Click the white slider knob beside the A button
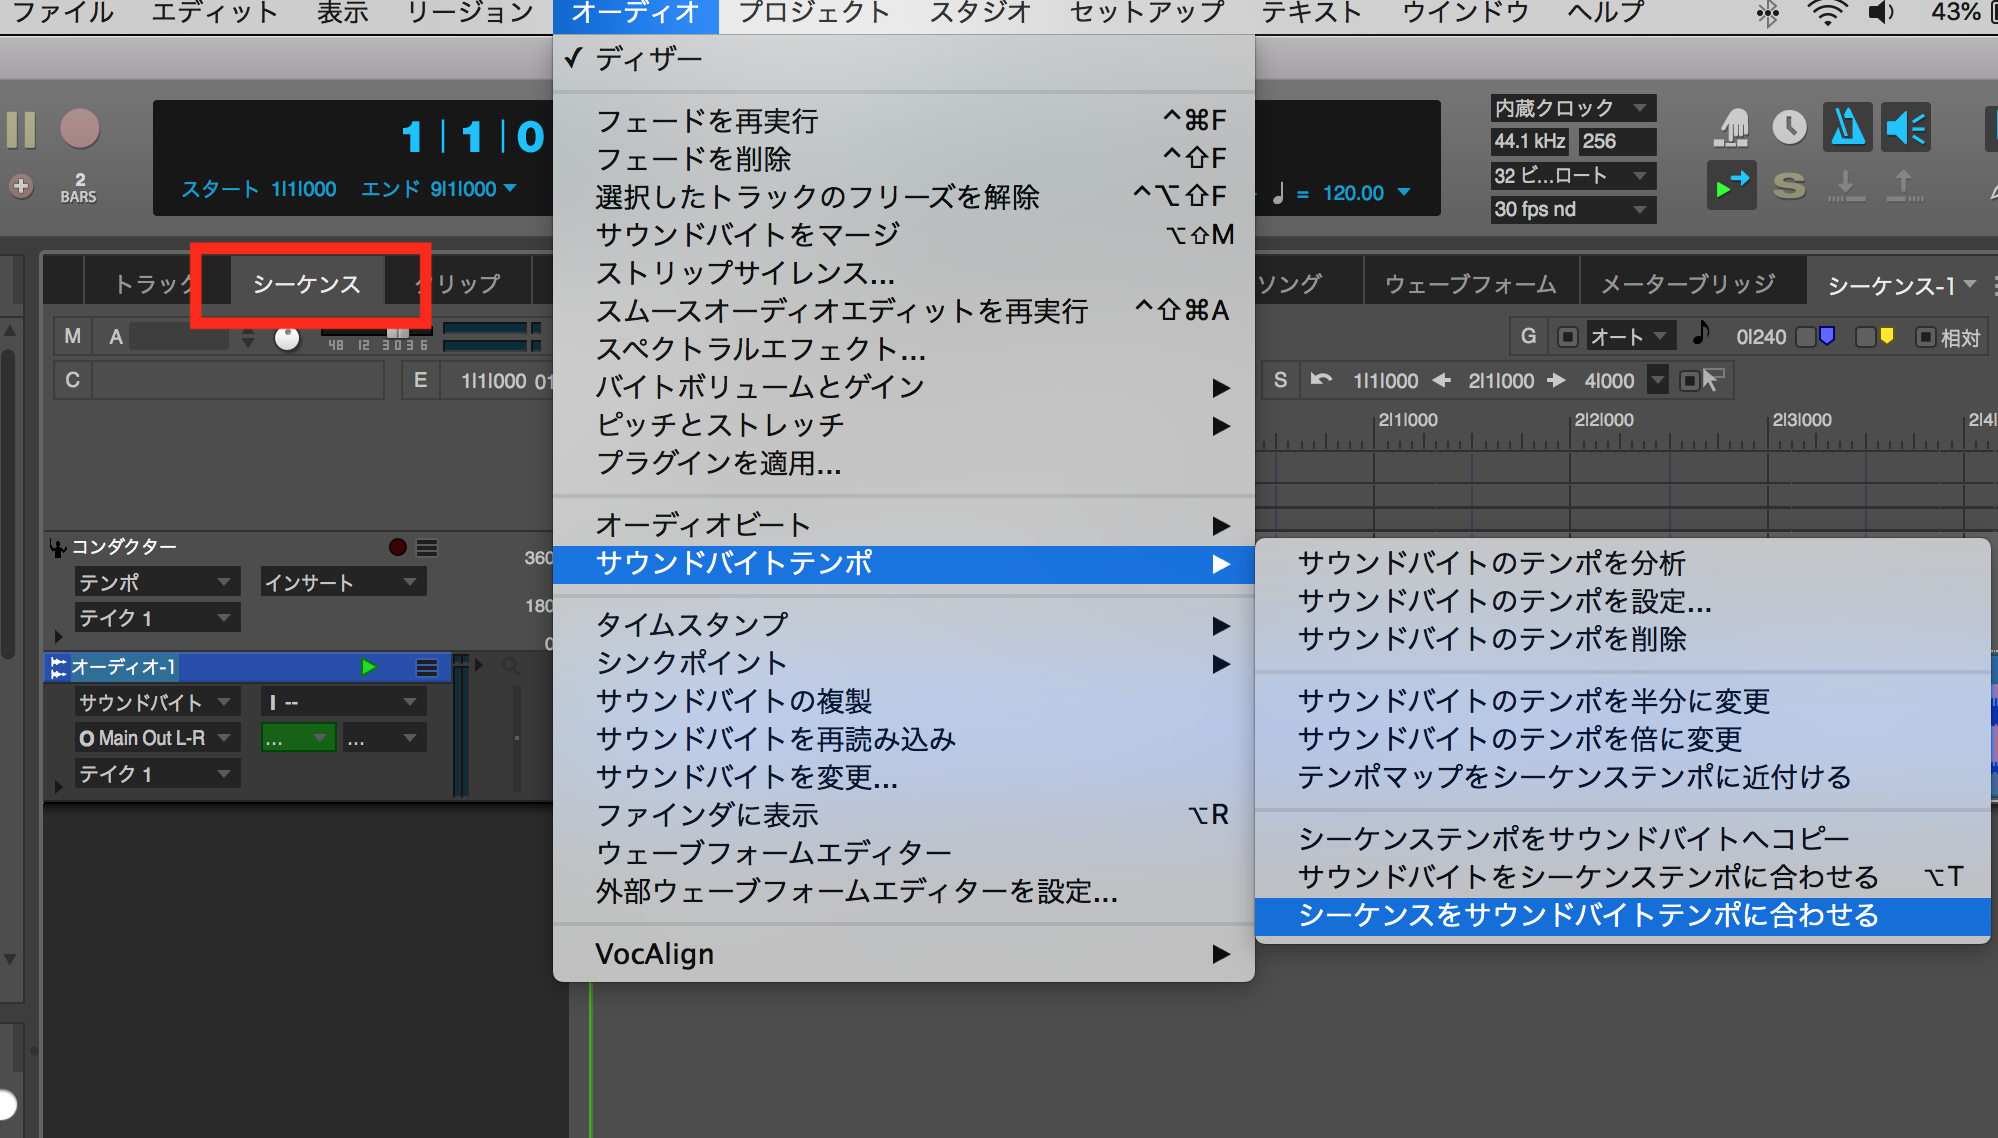 point(287,338)
